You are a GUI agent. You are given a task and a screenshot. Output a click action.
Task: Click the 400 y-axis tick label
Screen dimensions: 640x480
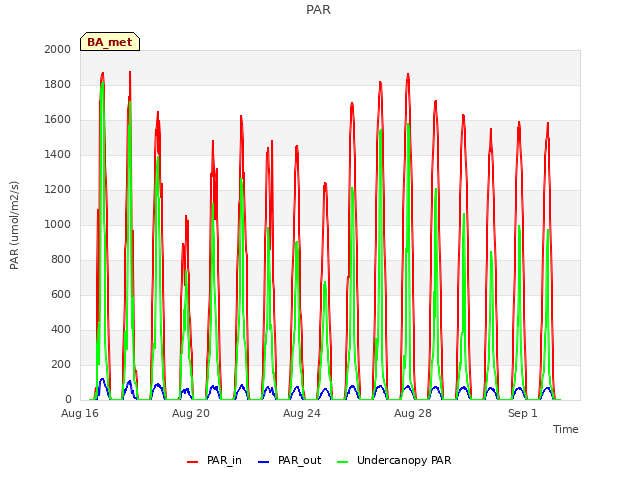click(61, 329)
